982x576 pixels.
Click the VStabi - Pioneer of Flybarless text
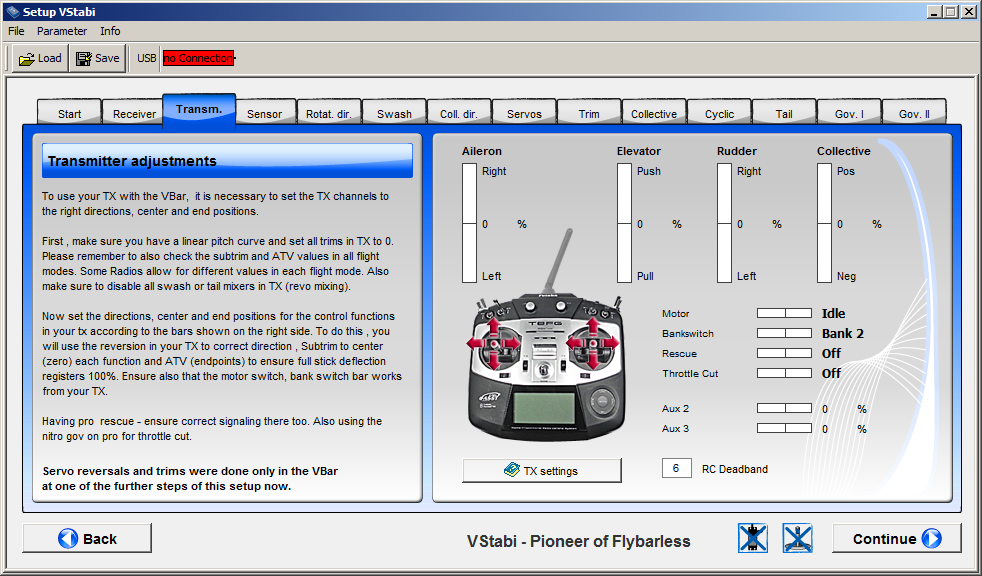point(579,541)
